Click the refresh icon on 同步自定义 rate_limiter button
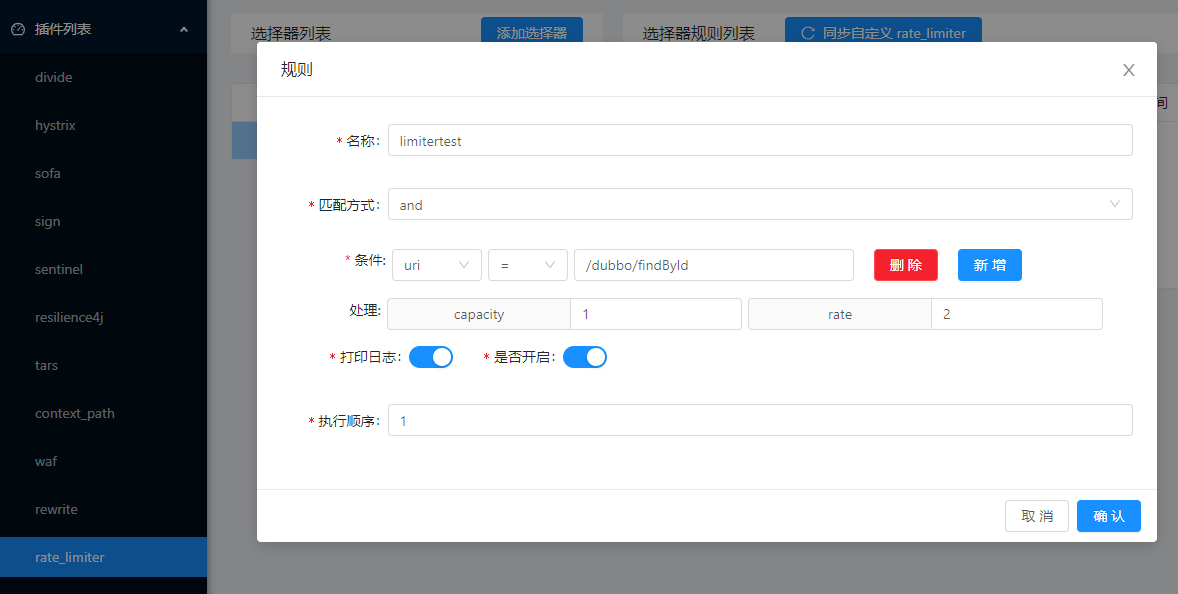Image resolution: width=1178 pixels, height=594 pixels. pos(806,32)
